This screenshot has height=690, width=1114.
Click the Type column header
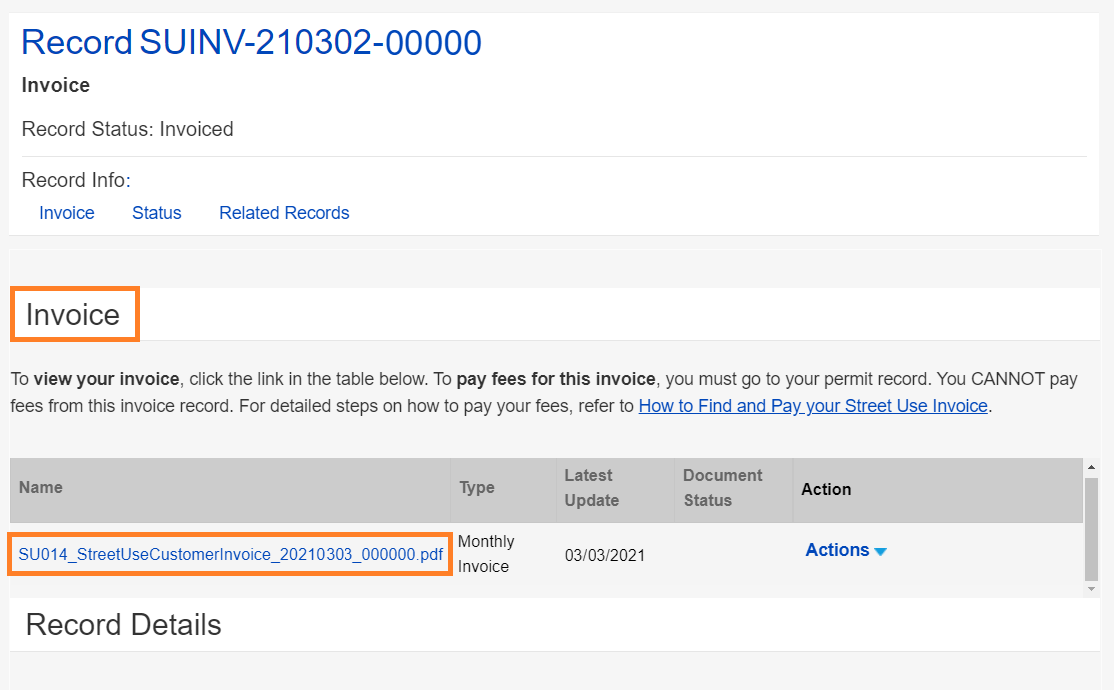pos(477,488)
